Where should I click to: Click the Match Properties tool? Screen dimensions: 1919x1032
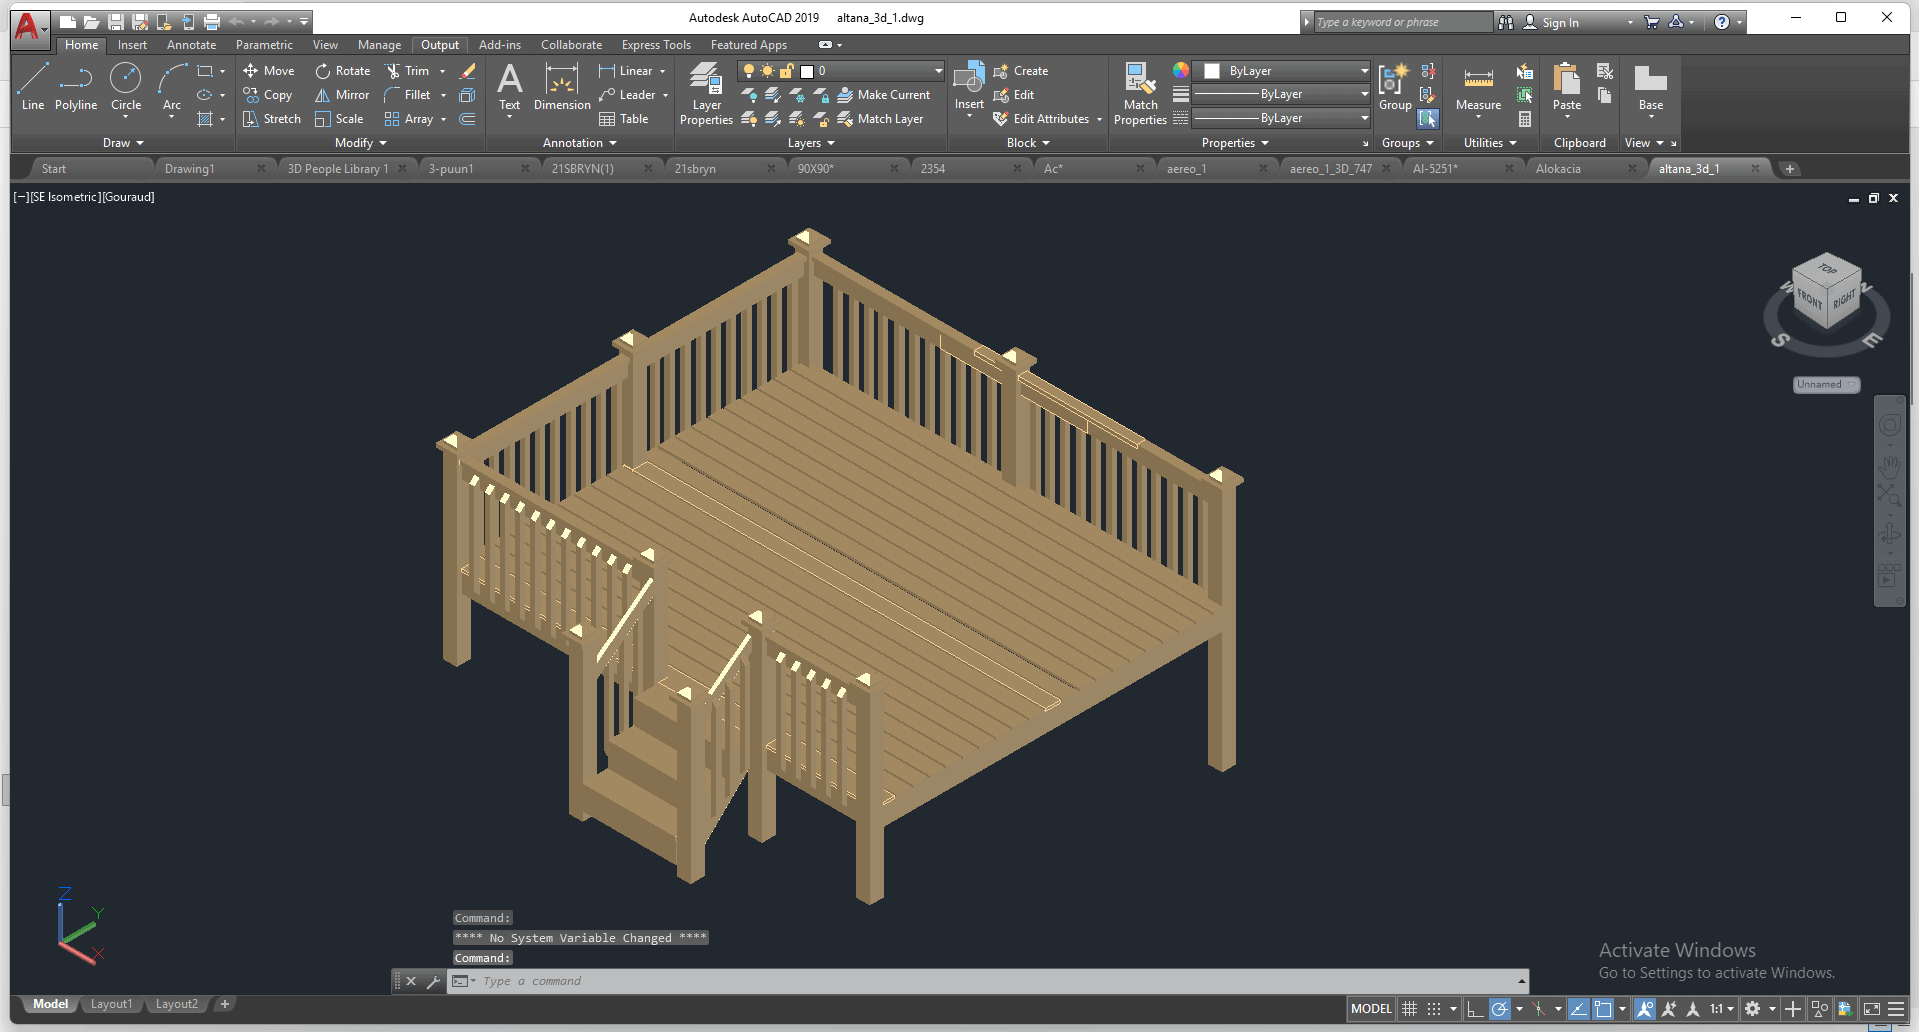[1140, 92]
